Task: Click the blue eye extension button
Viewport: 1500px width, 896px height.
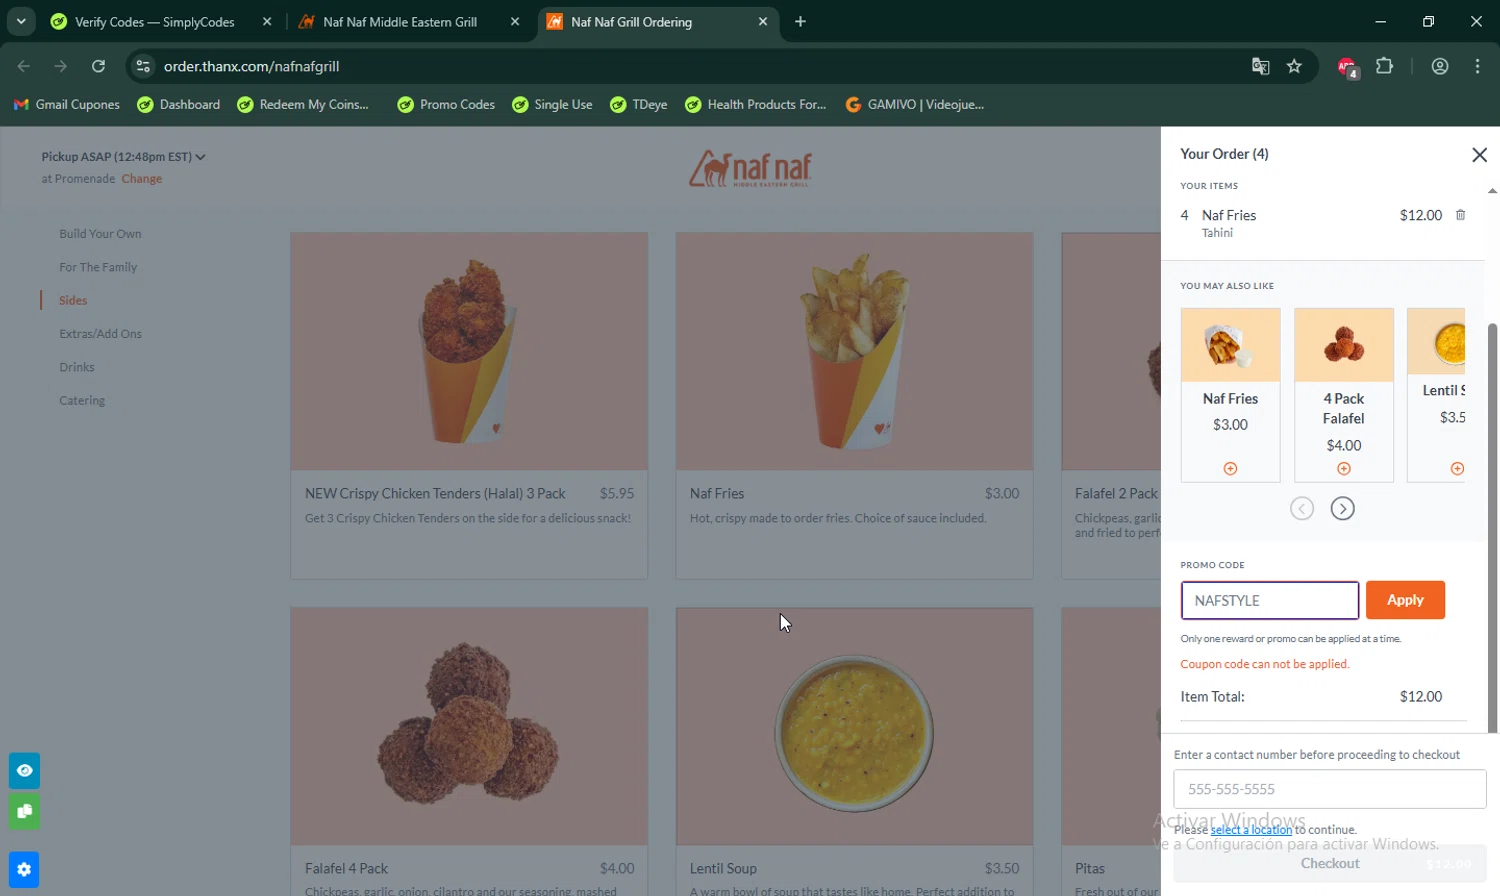Action: pyautogui.click(x=25, y=771)
